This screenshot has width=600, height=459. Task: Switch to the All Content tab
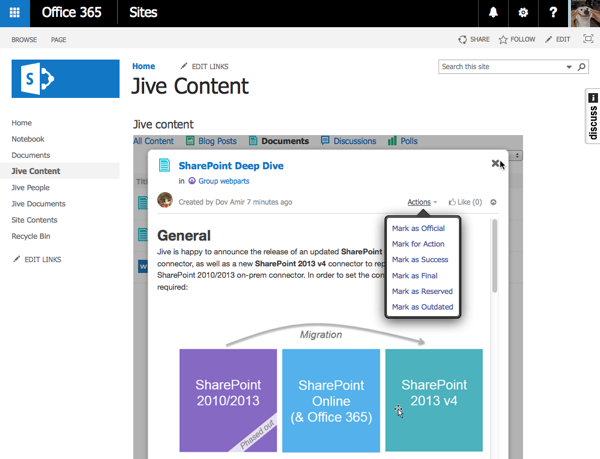pos(153,141)
